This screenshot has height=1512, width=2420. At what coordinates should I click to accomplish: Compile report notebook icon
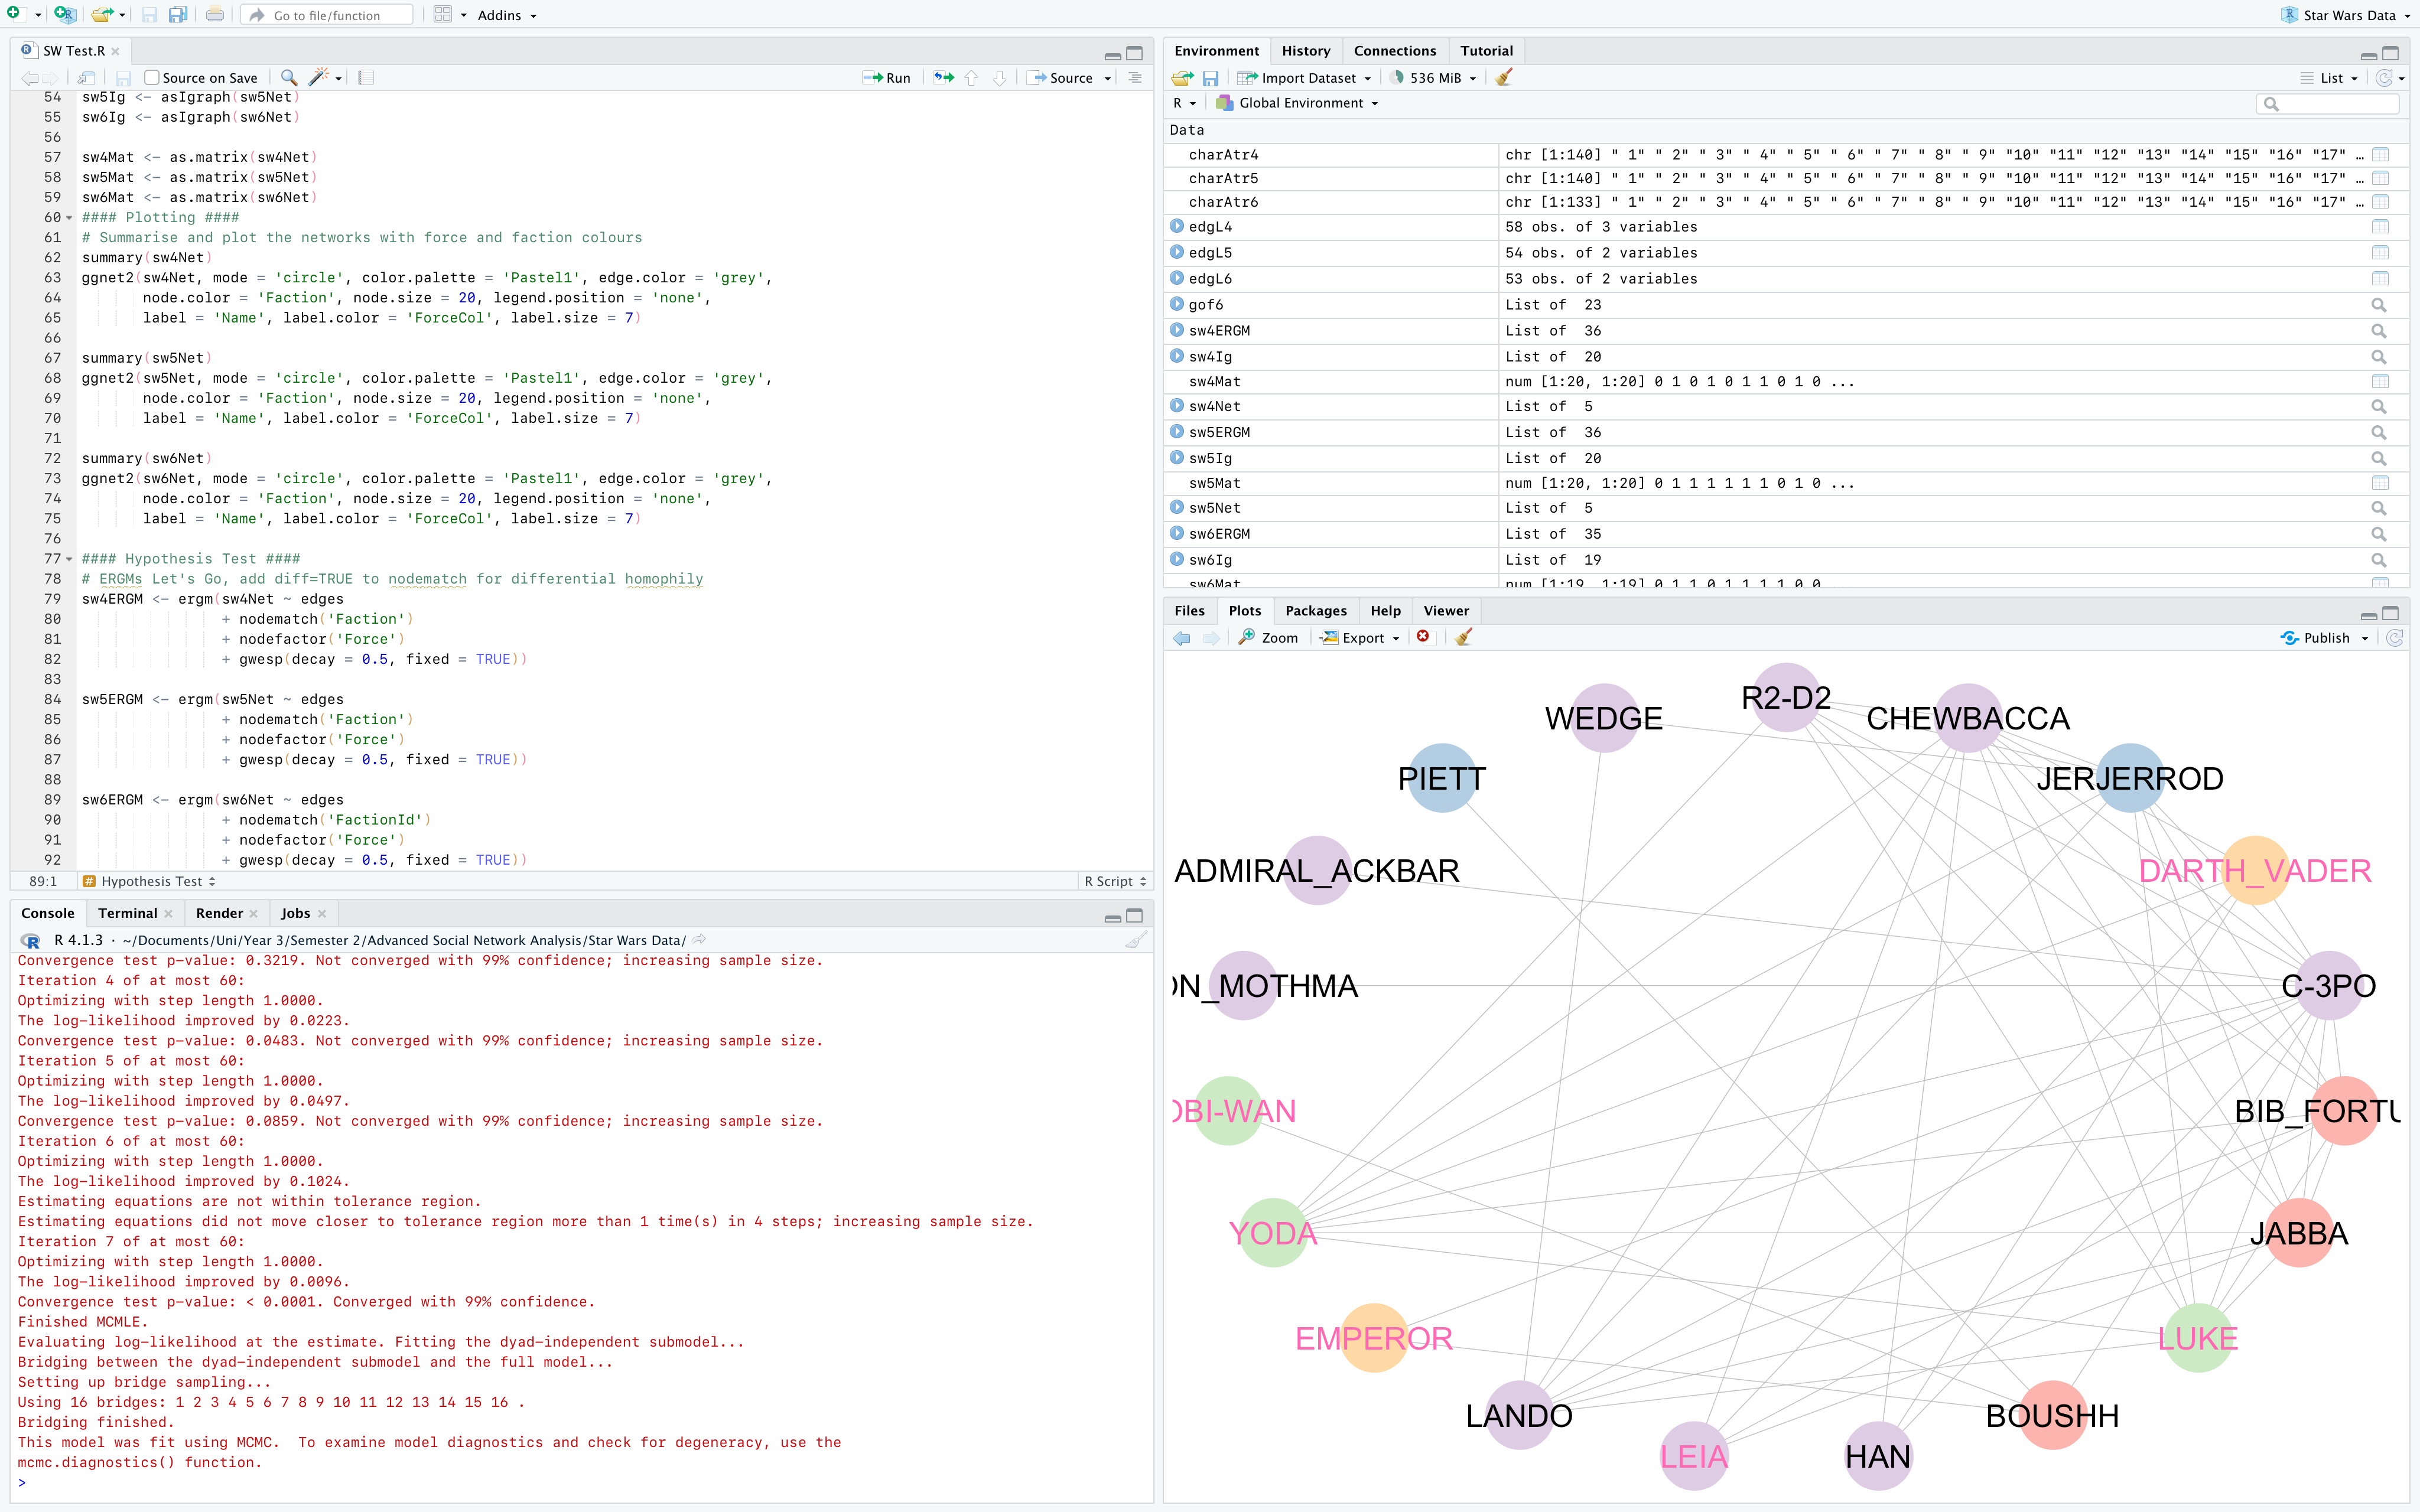click(x=366, y=78)
